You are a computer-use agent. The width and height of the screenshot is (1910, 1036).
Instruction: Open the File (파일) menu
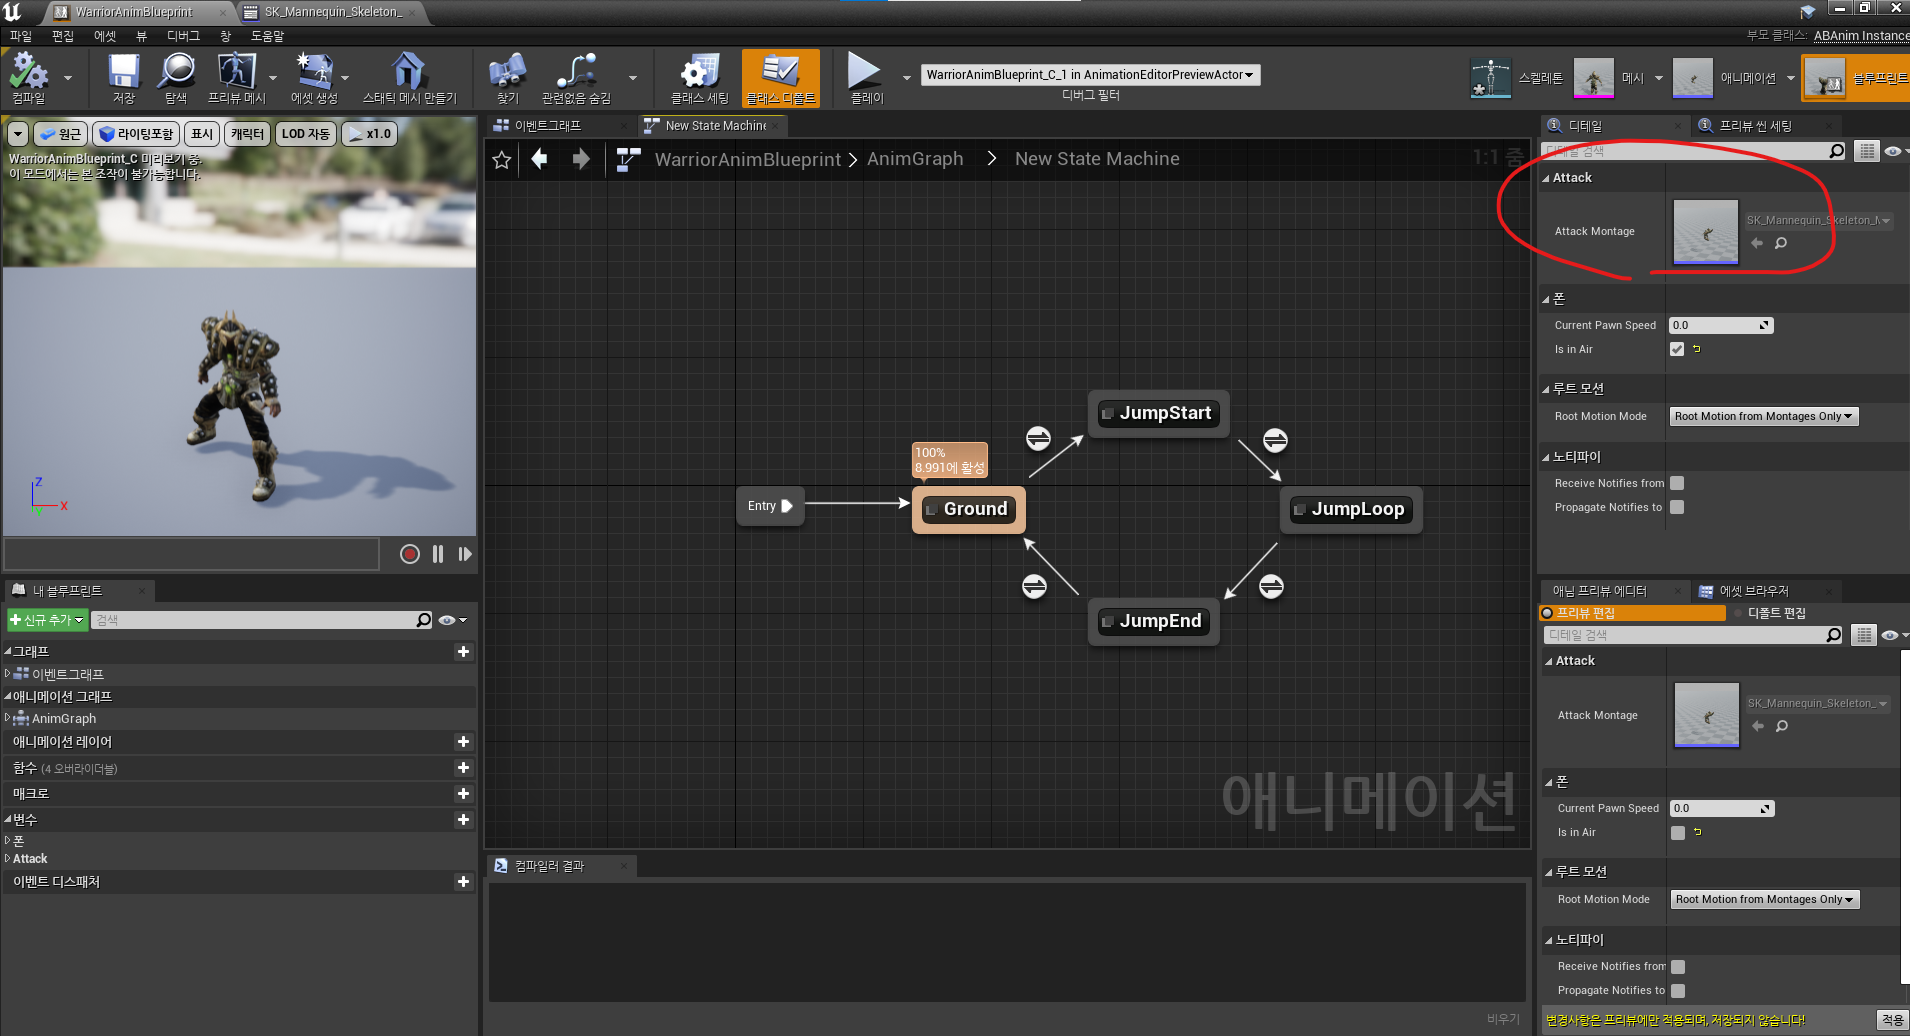tap(21, 36)
